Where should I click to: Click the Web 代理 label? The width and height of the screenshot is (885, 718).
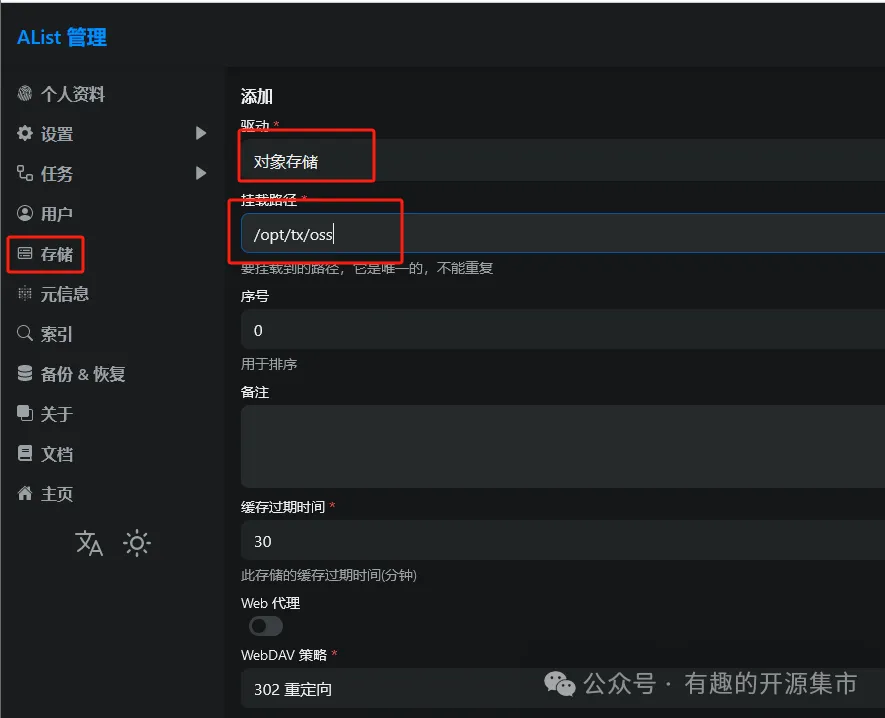click(270, 603)
